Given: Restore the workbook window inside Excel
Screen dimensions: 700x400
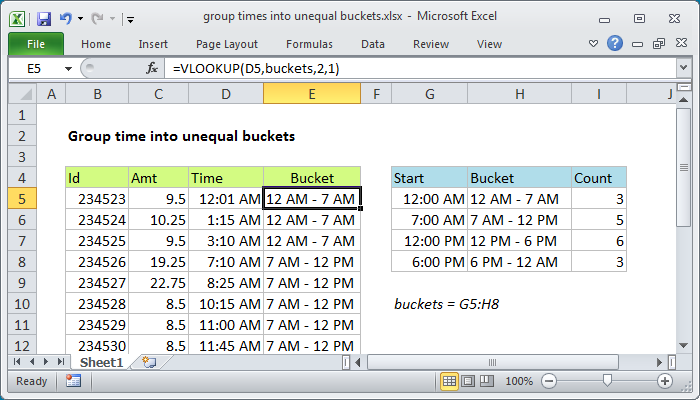Looking at the screenshot, I should 659,43.
